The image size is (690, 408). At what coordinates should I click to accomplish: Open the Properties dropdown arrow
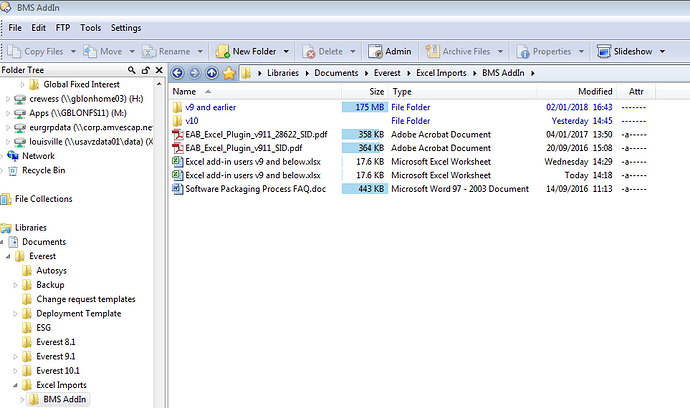click(x=581, y=51)
